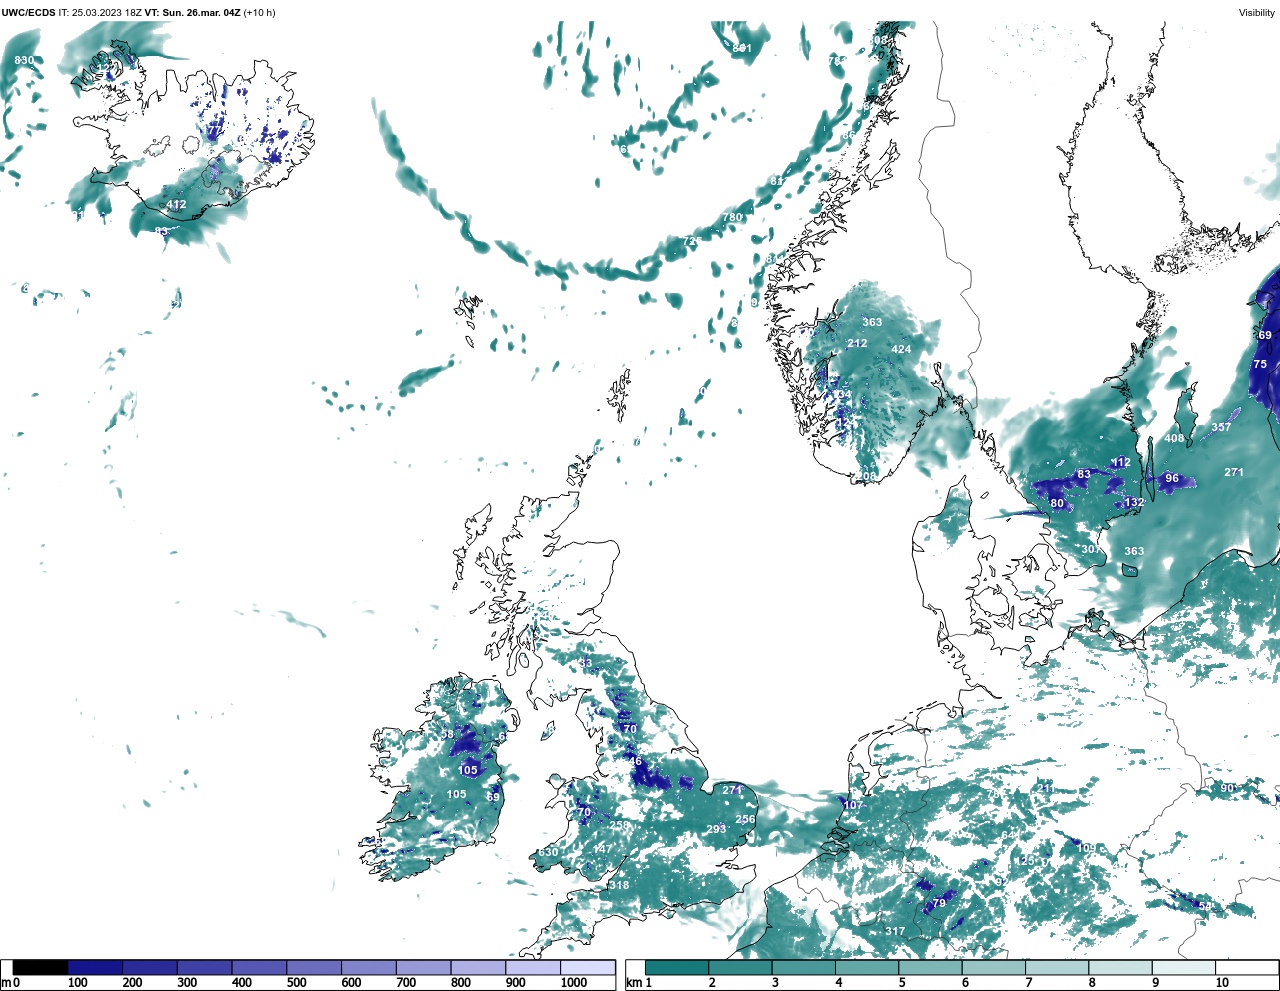This screenshot has height=991, width=1280.
Task: Choose the 700–800 m legend swatch
Action: point(423,967)
